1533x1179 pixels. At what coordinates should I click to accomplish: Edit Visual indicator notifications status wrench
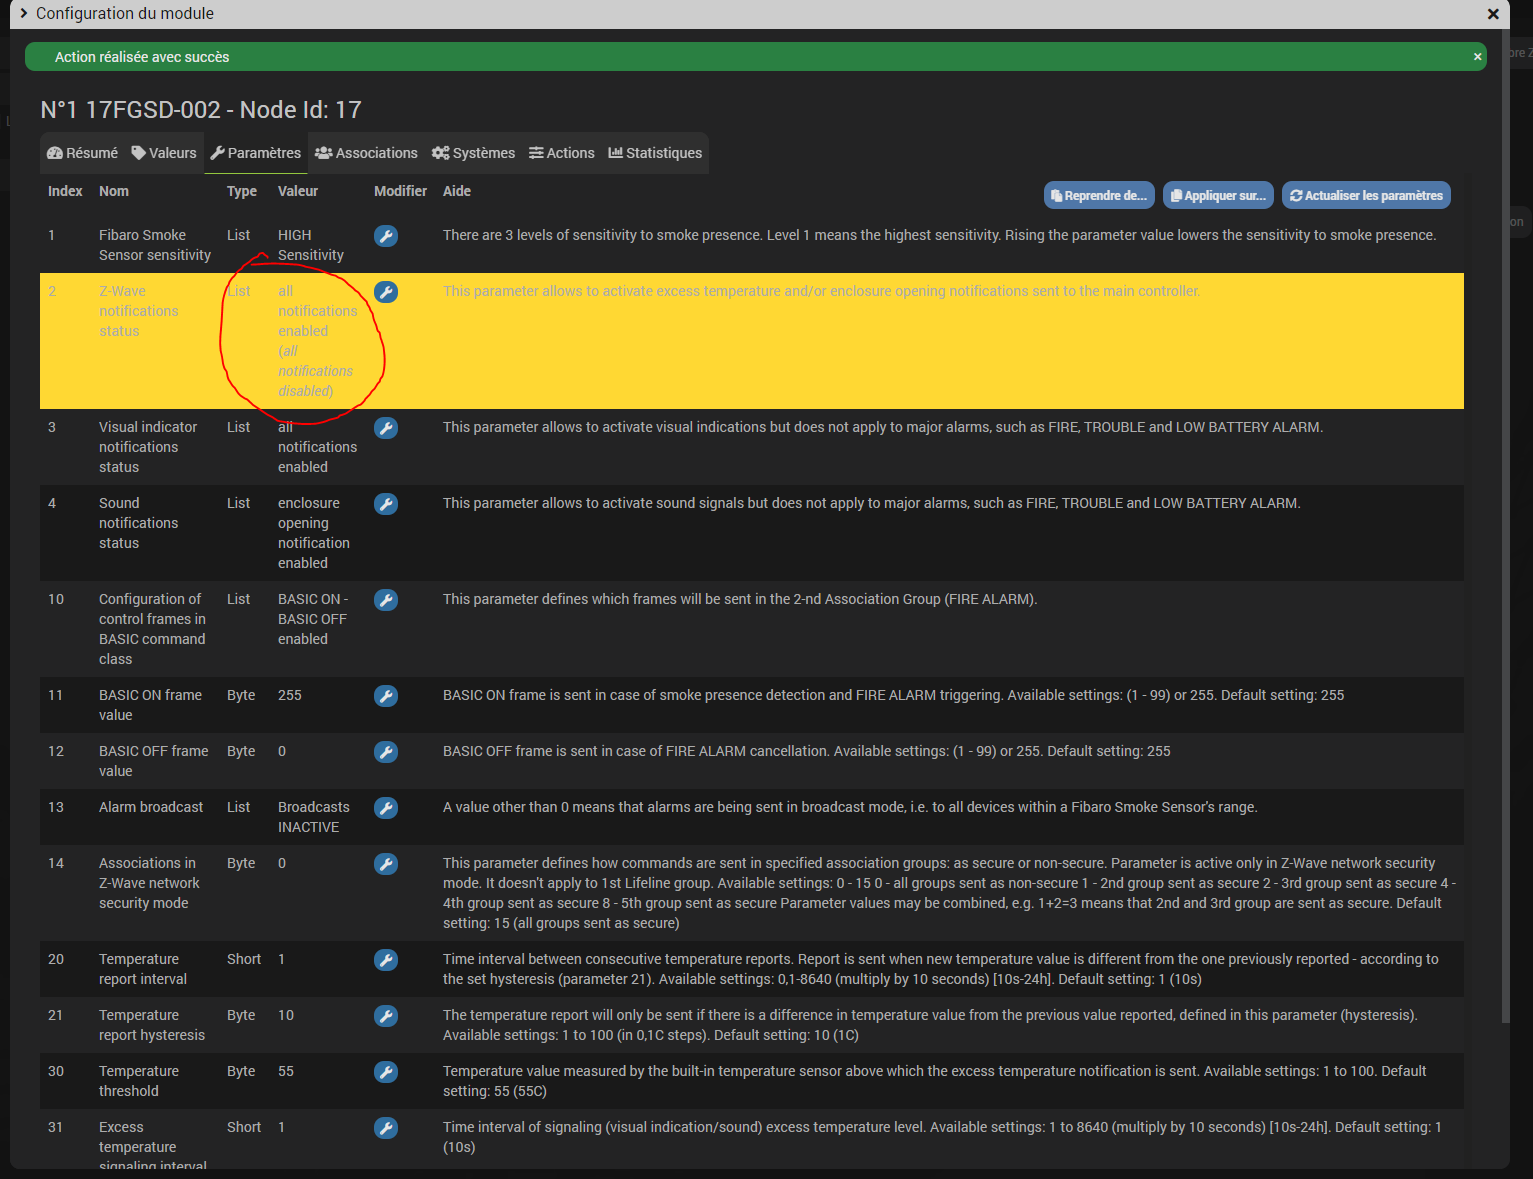385,428
